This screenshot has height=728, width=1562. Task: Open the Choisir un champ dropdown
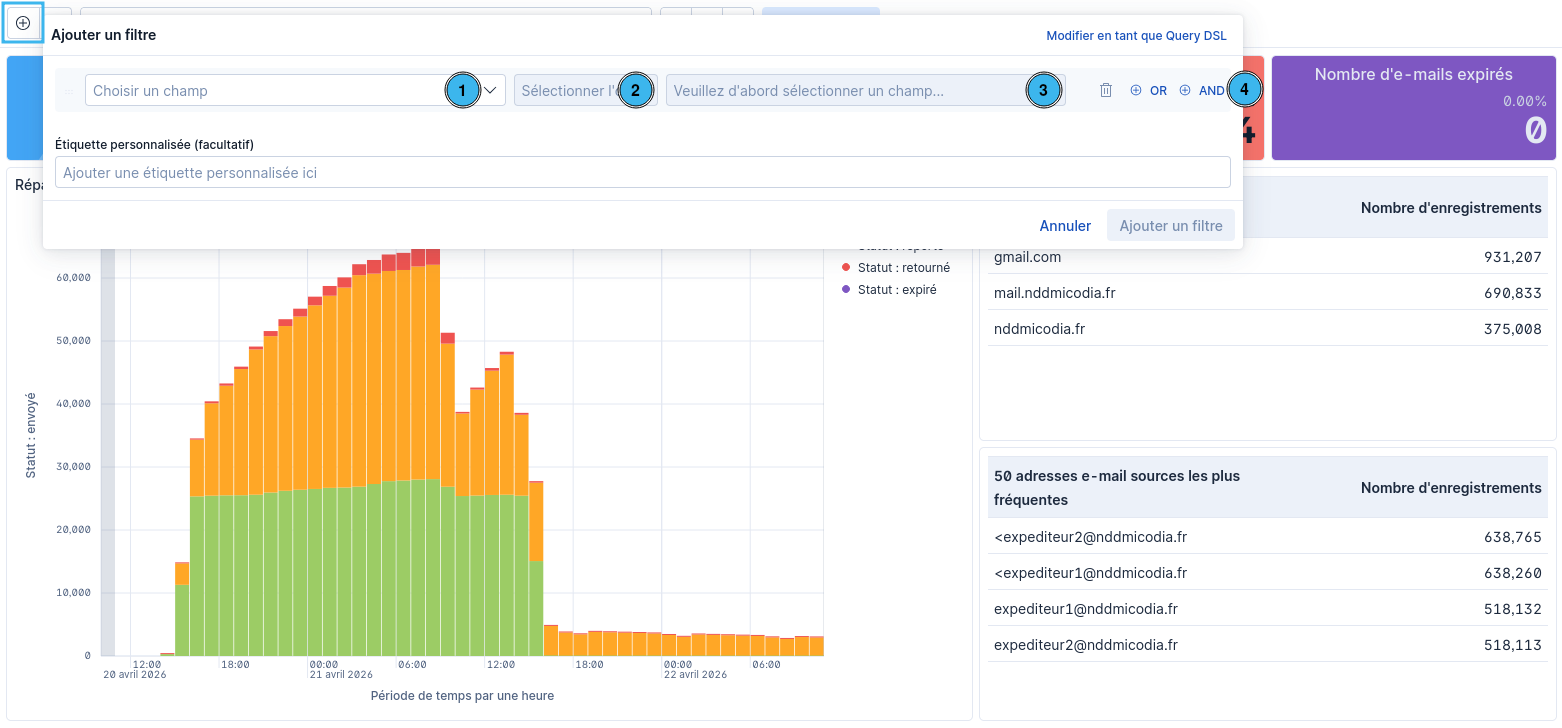295,90
